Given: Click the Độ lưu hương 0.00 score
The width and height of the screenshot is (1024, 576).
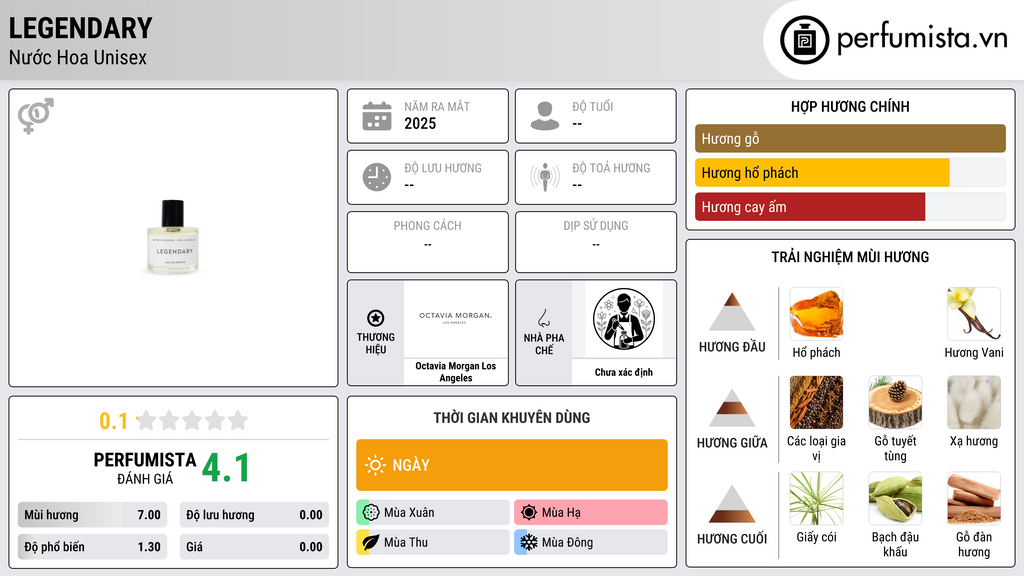Looking at the screenshot, I should (x=254, y=515).
